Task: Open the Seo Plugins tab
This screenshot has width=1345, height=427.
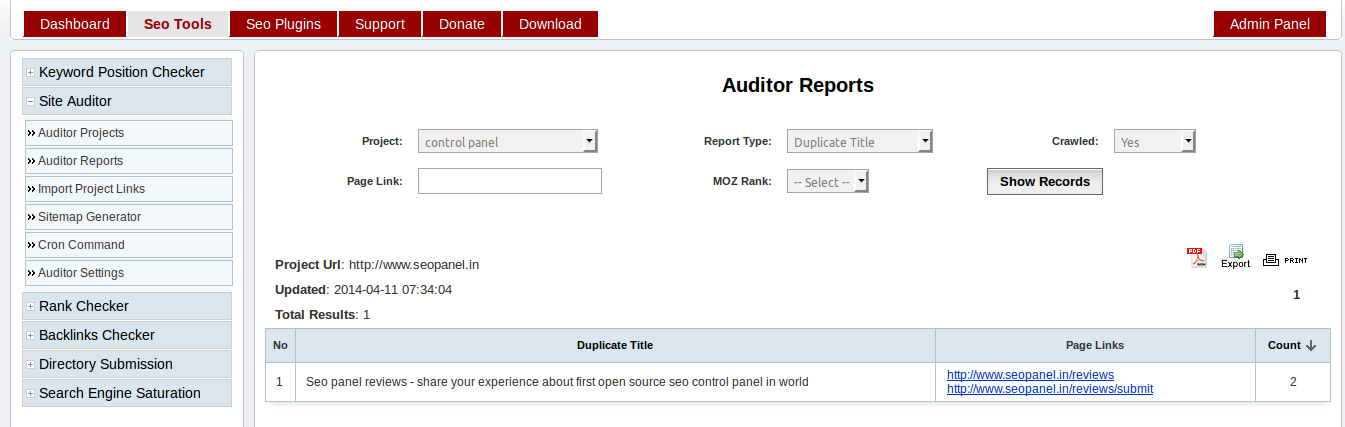Action: point(283,24)
